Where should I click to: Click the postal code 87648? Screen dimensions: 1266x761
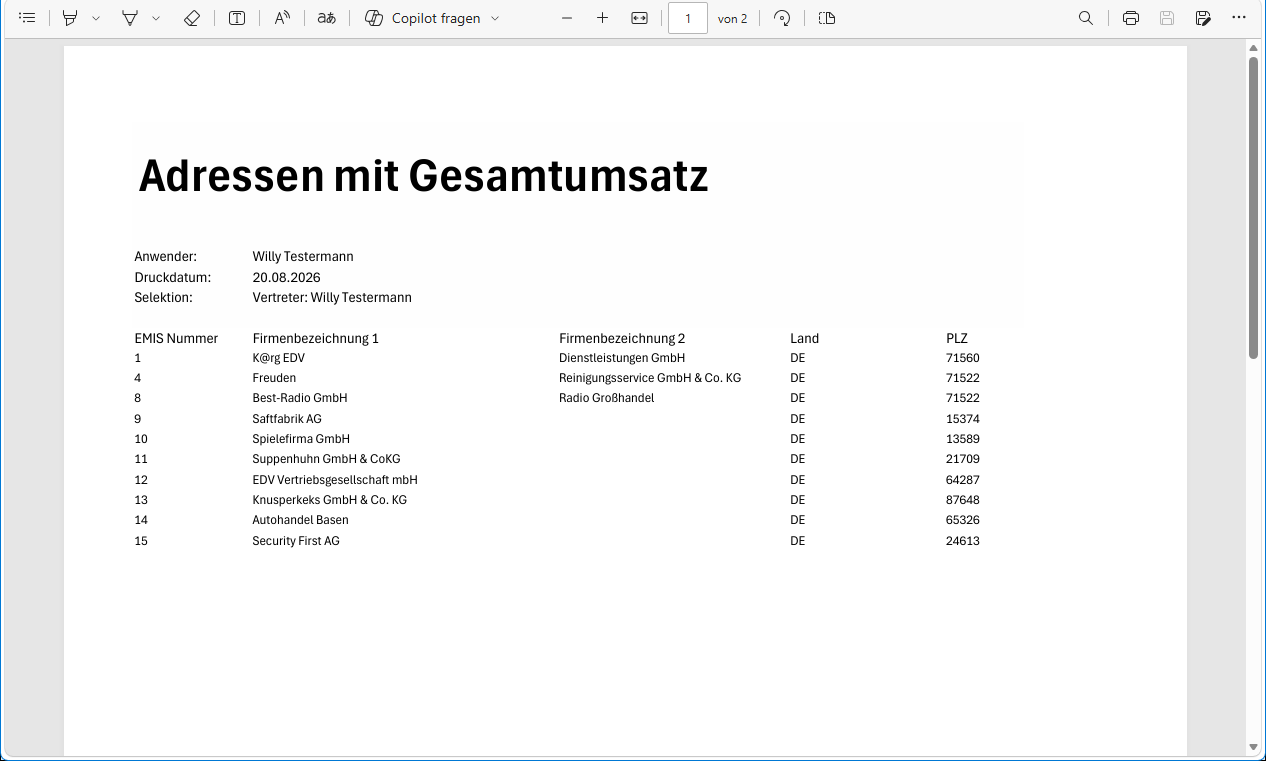click(x=963, y=500)
